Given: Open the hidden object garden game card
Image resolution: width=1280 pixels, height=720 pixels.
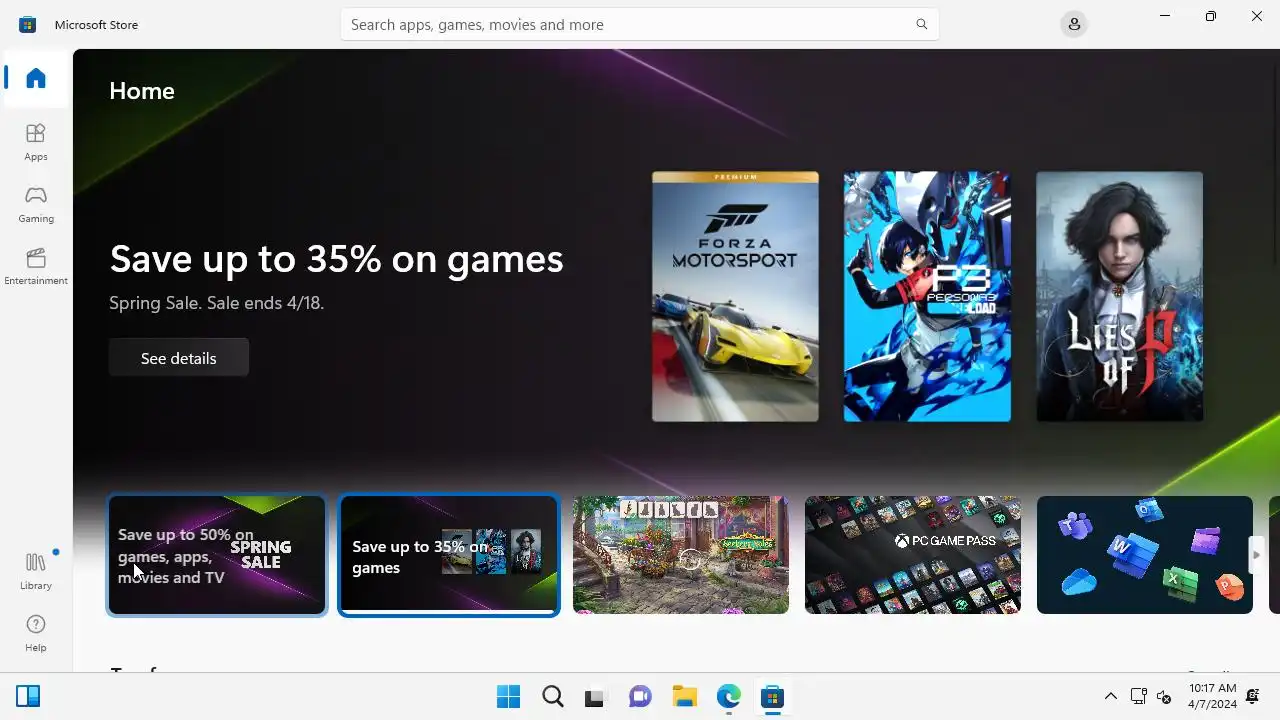Looking at the screenshot, I should click(681, 555).
